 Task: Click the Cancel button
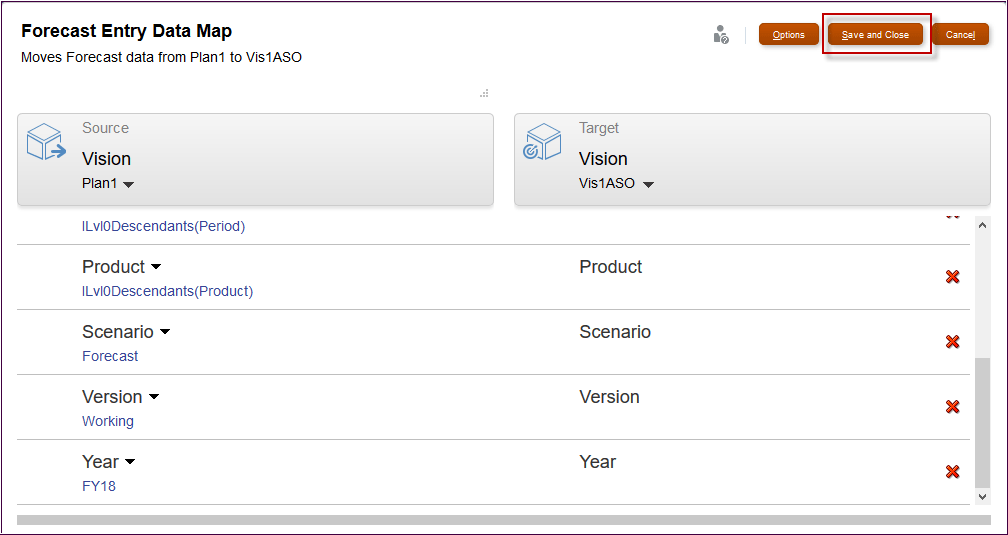[x=960, y=35]
